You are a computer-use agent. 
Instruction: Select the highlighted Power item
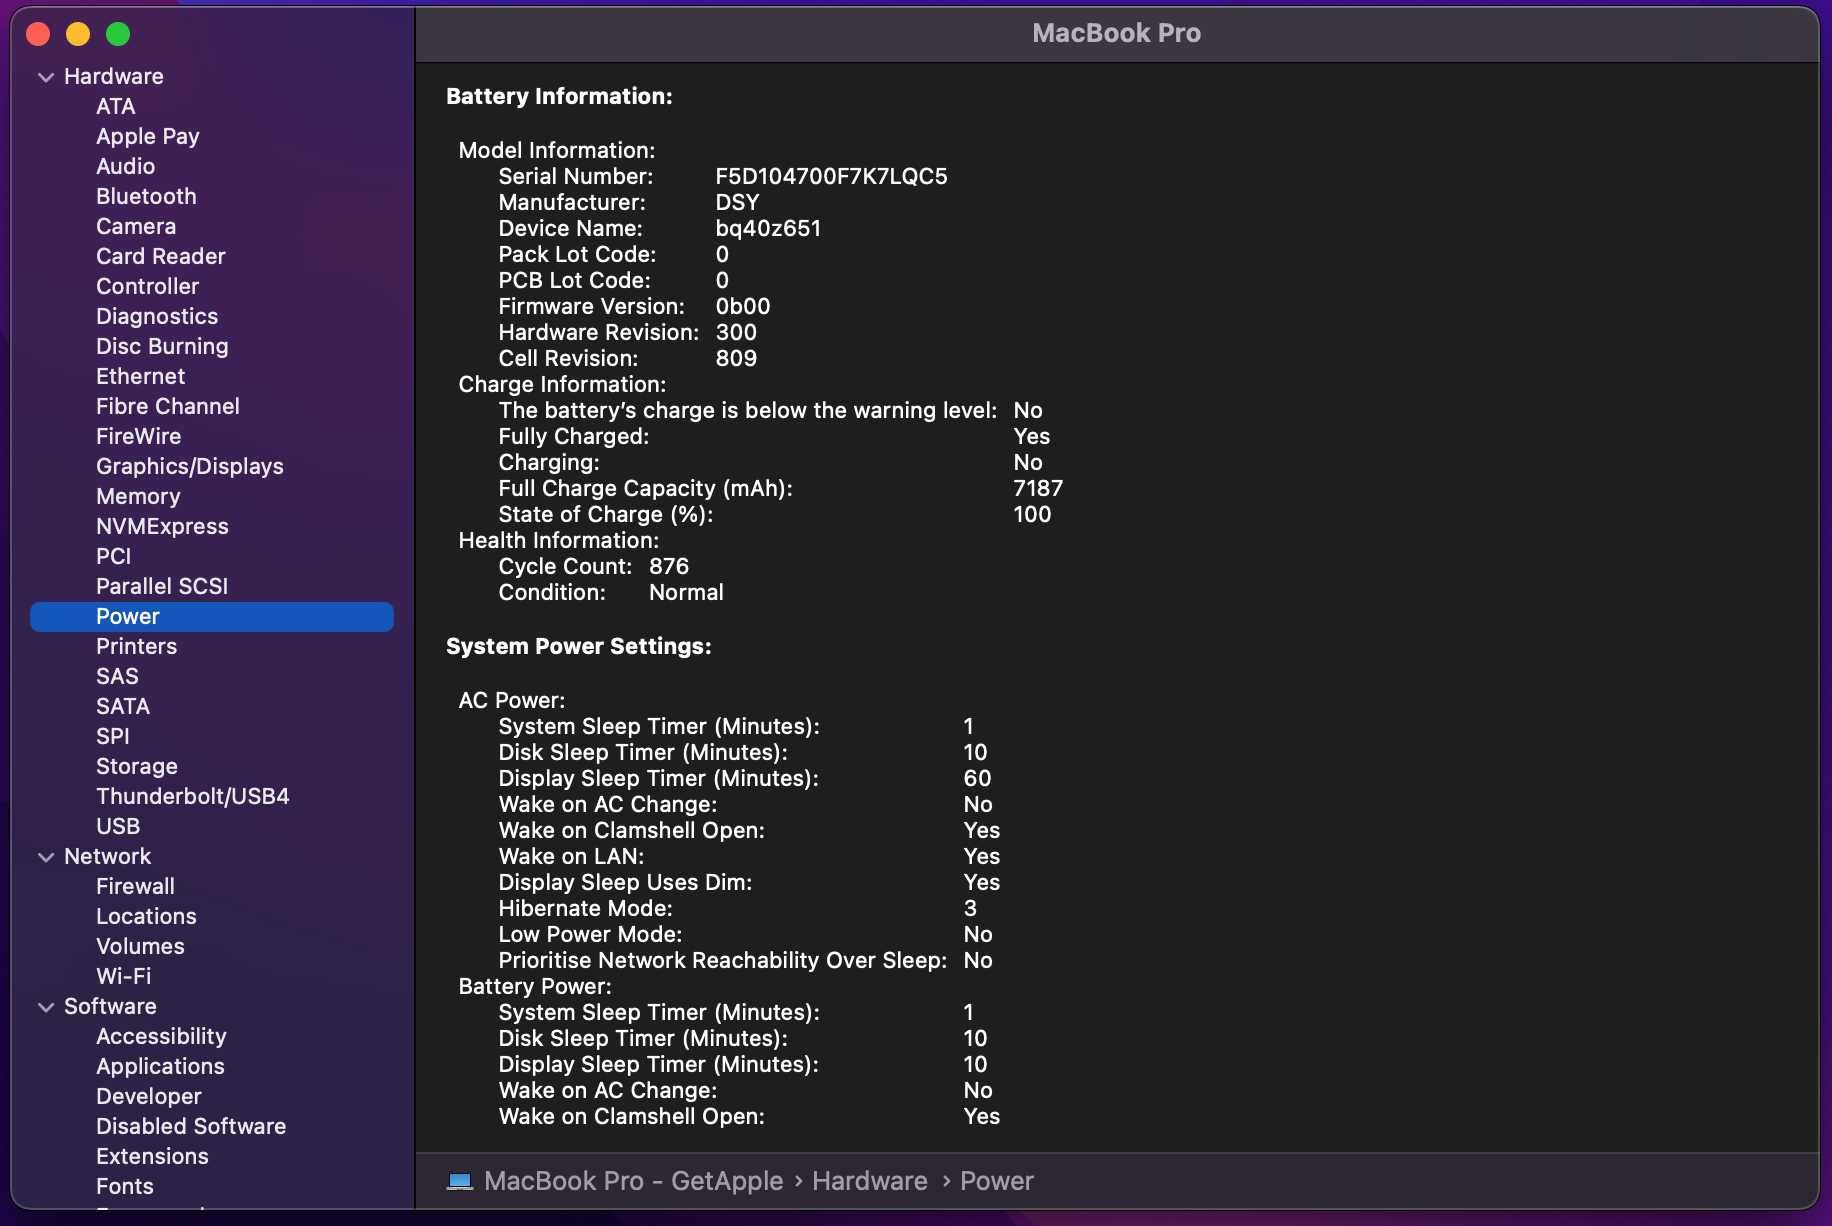212,617
